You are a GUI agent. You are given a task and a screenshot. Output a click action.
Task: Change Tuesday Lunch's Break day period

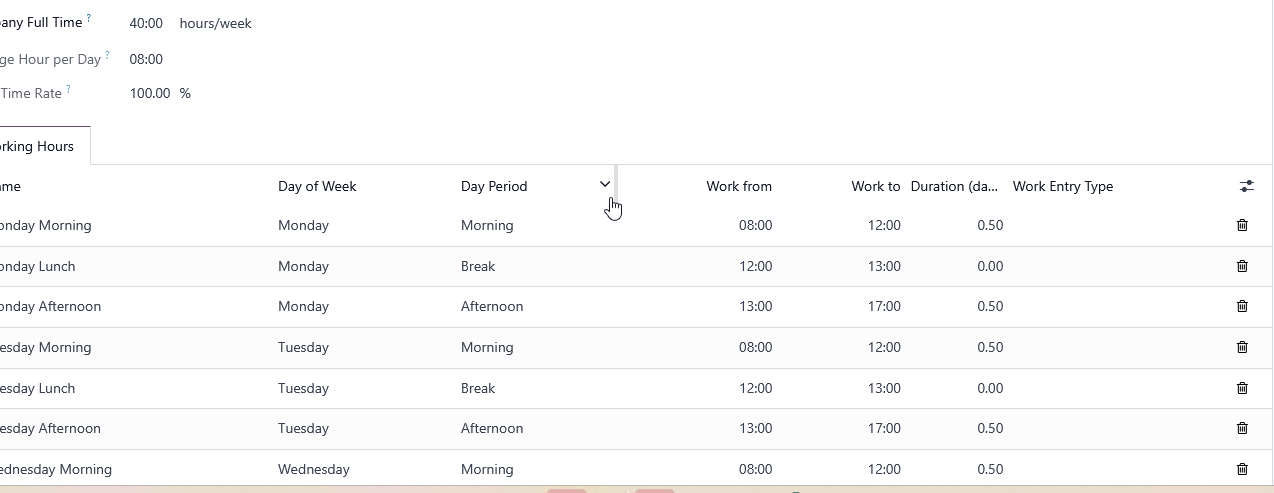click(x=536, y=388)
